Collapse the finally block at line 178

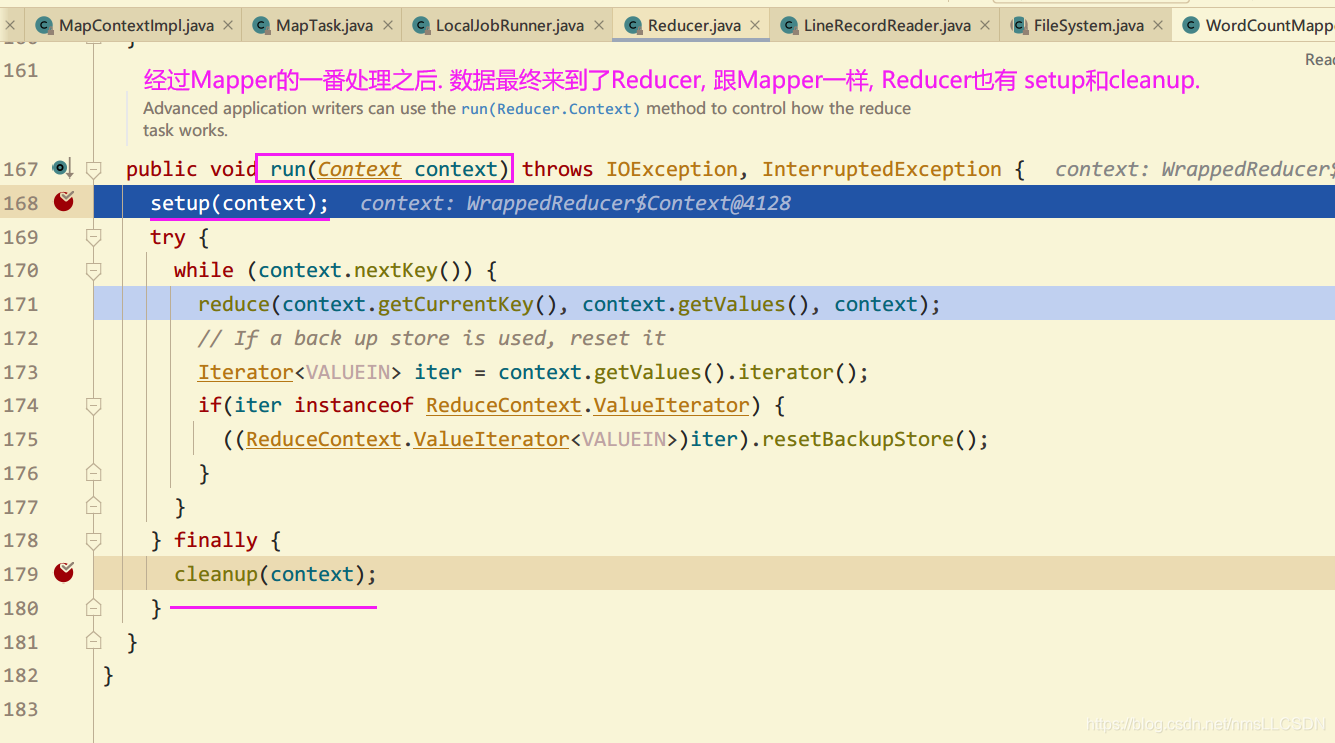(93, 540)
